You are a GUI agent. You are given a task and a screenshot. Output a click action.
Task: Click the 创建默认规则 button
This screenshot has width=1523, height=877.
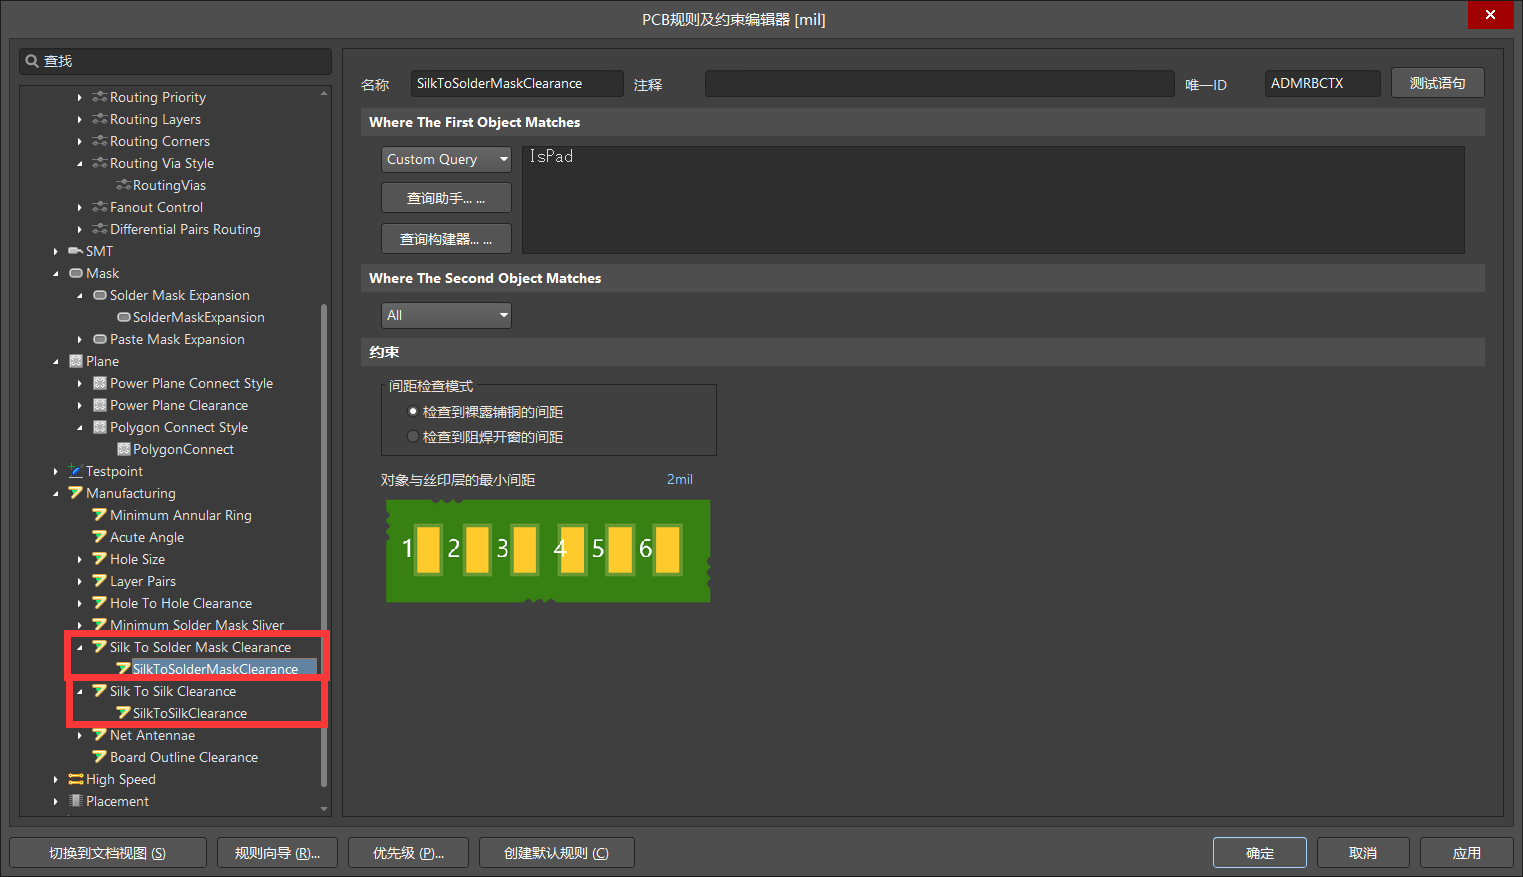click(556, 852)
